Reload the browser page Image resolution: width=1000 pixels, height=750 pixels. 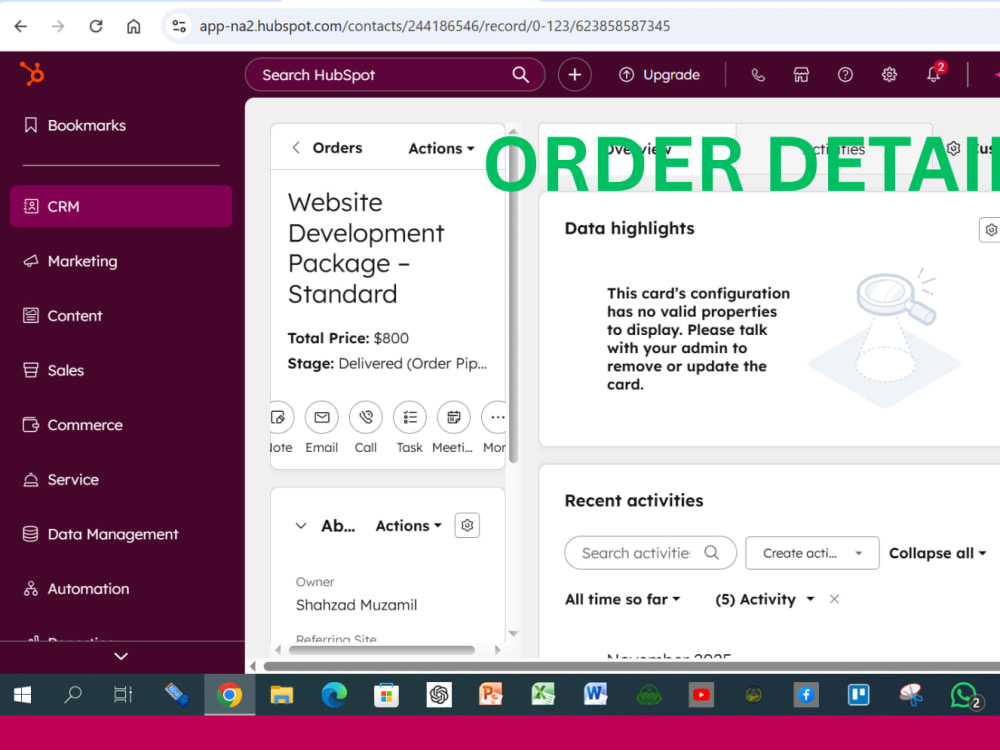tap(96, 26)
